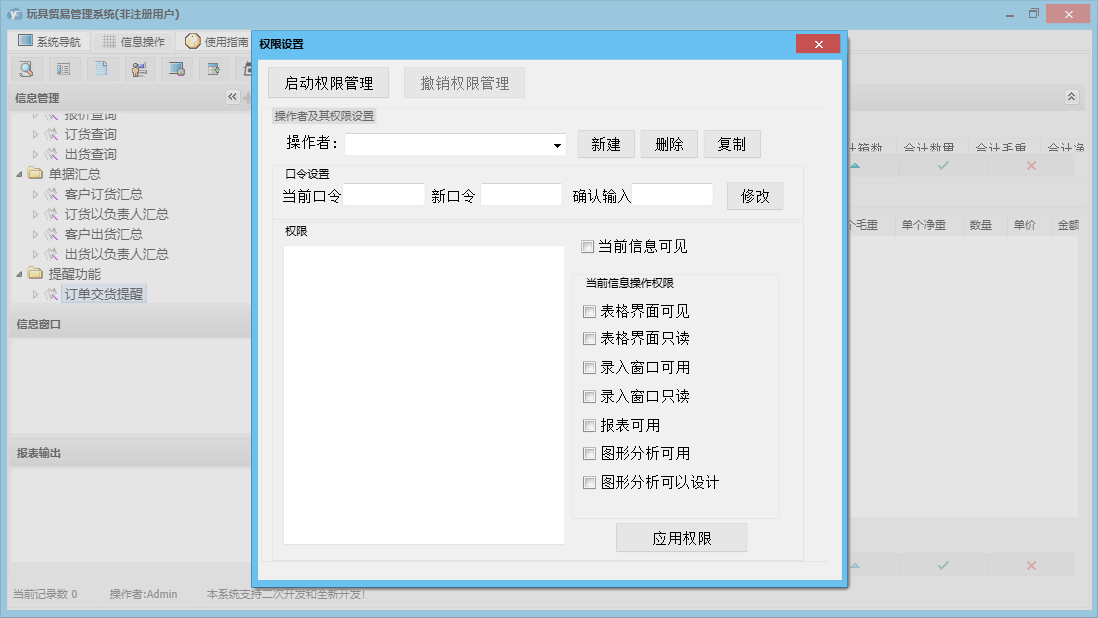
Task: Open the 操作者 dropdown list
Action: click(557, 146)
